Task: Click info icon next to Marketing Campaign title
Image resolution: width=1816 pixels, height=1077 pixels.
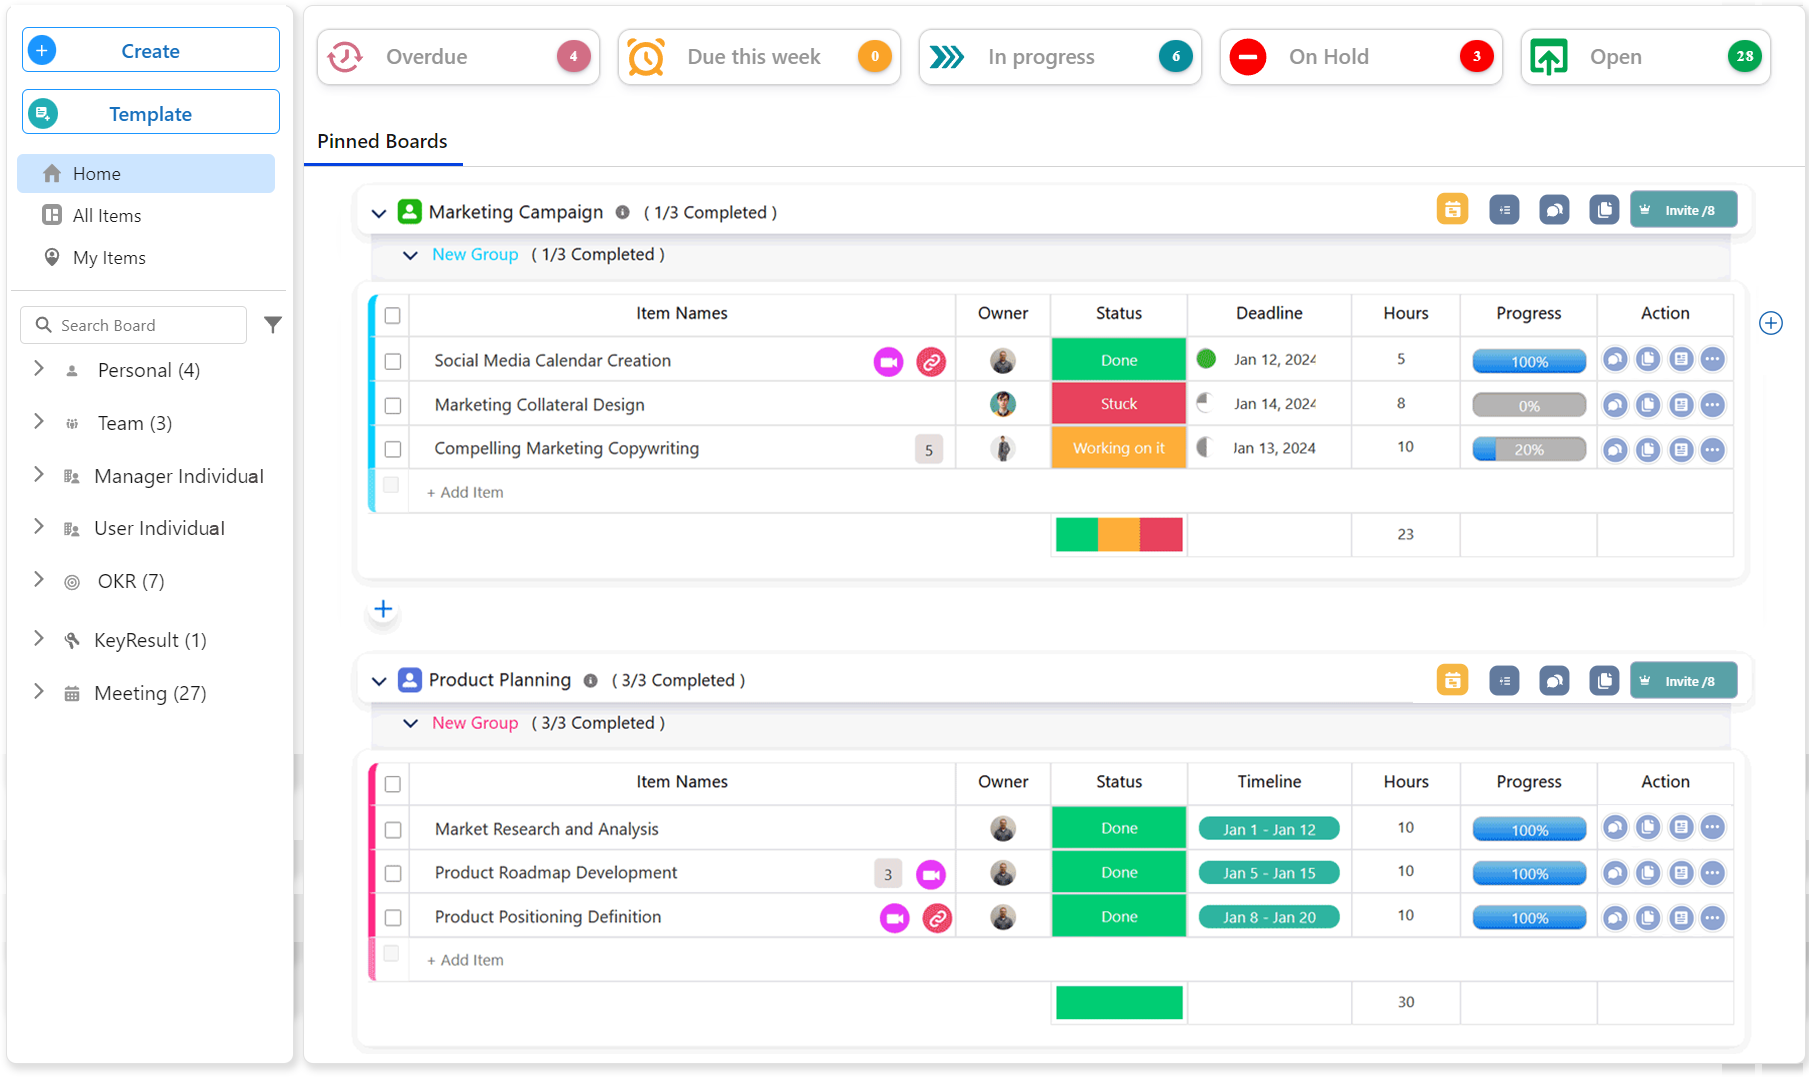Action: click(x=622, y=212)
